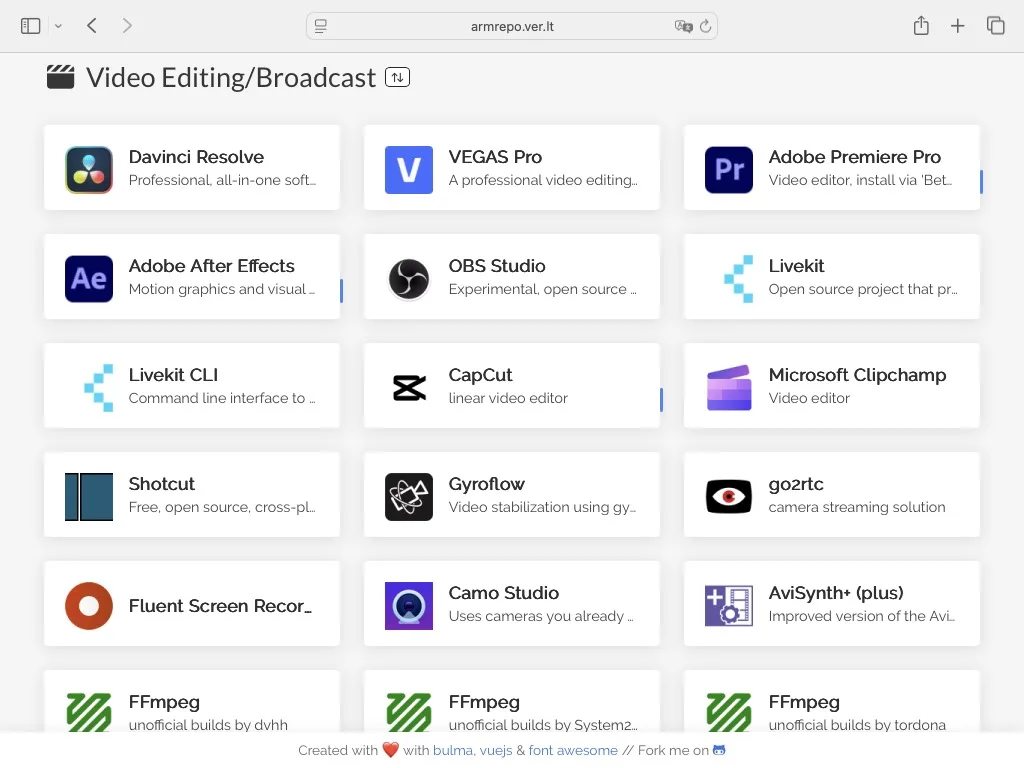The height and width of the screenshot is (768, 1024).
Task: Click the text 'Command line interface to ...'
Action: (x=222, y=398)
